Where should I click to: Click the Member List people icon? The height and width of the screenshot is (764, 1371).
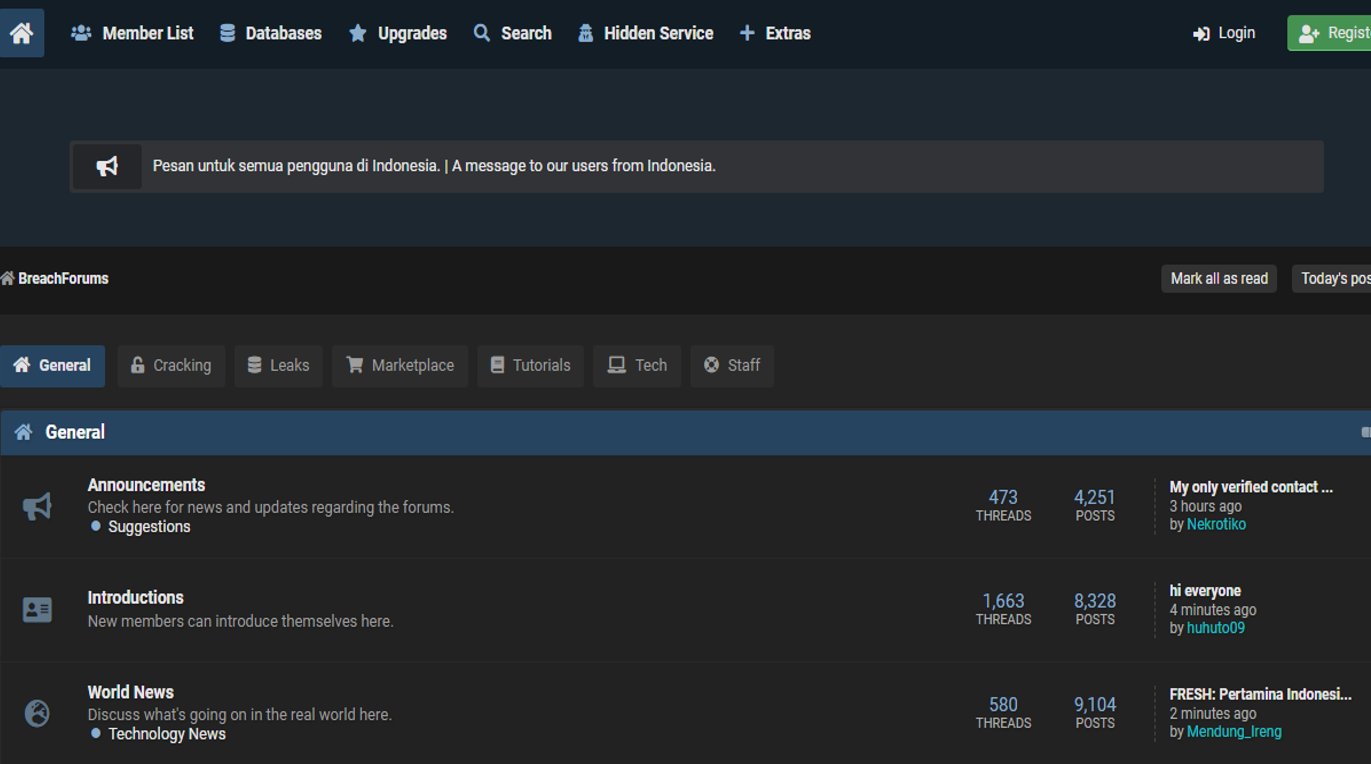81,33
